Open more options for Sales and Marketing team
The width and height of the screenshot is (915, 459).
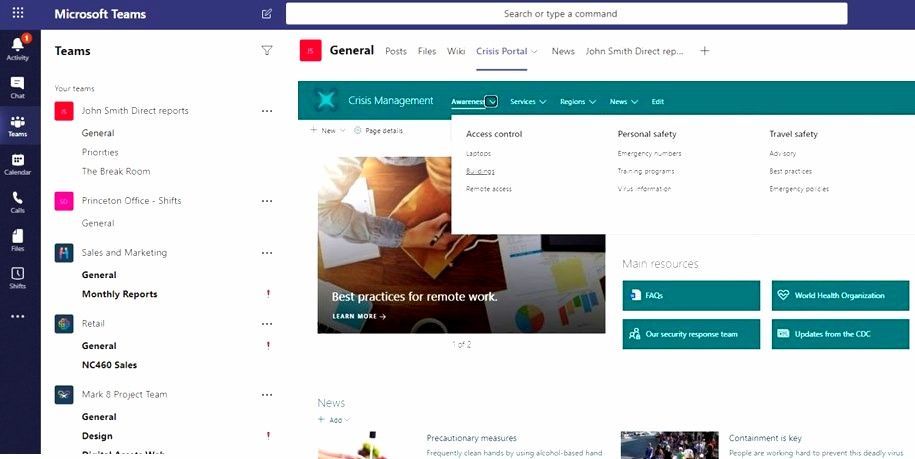click(267, 253)
